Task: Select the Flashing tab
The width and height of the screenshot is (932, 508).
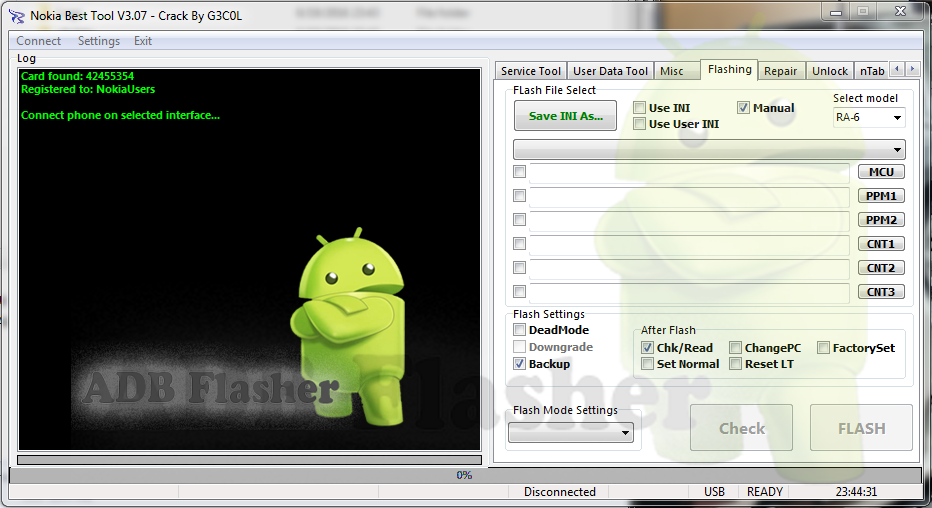Action: 729,69
